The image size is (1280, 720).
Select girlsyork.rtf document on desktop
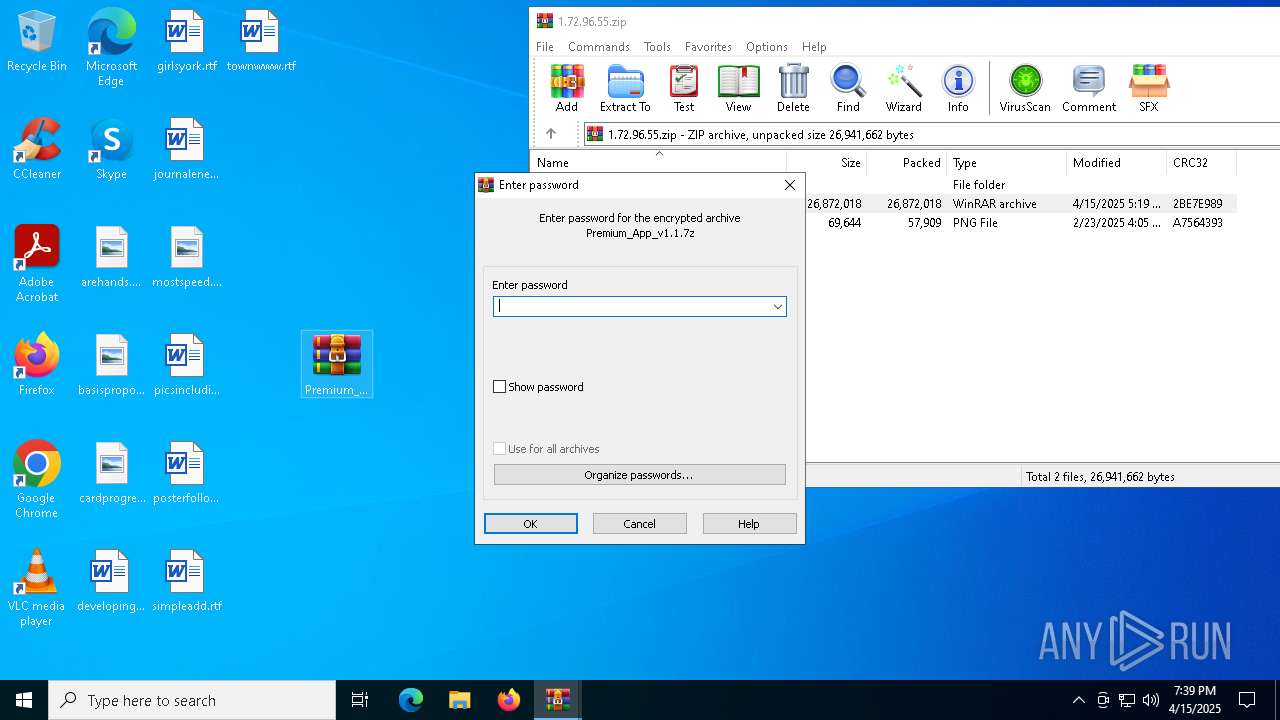point(186,42)
